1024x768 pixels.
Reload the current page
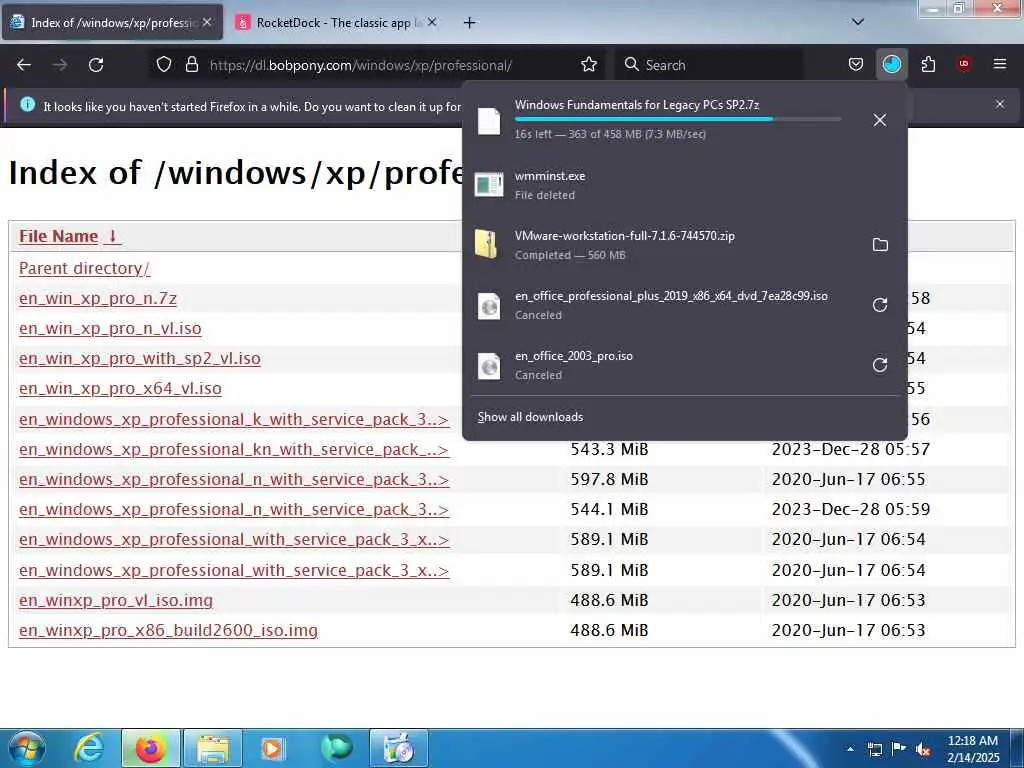pyautogui.click(x=96, y=65)
